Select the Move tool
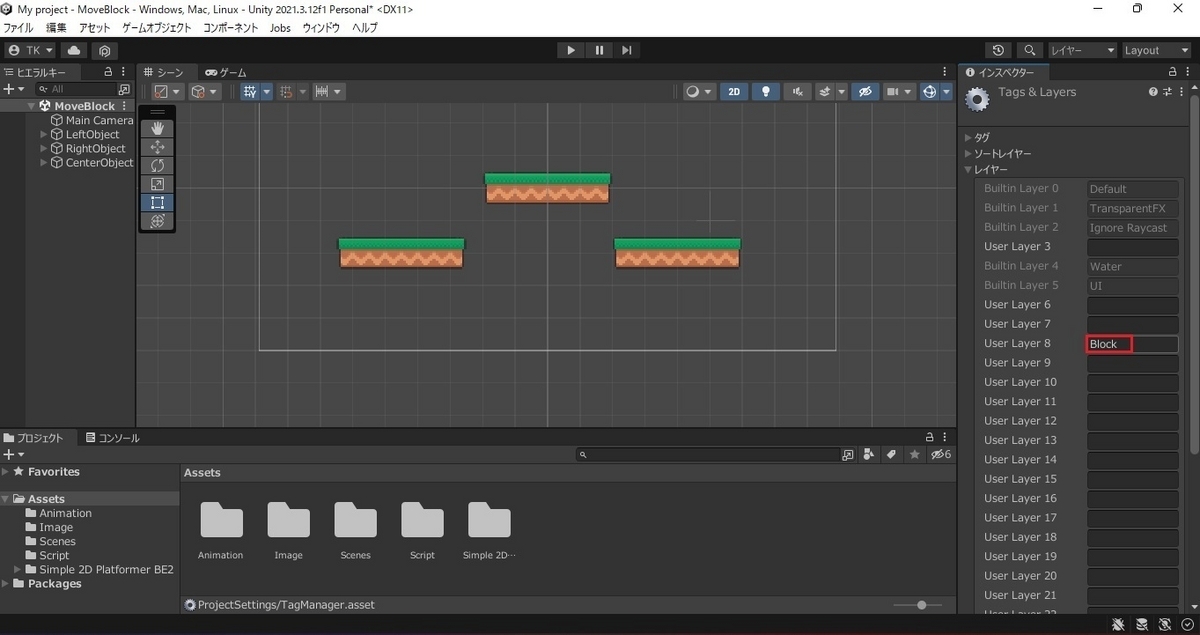This screenshot has width=1200, height=635. pyautogui.click(x=157, y=147)
